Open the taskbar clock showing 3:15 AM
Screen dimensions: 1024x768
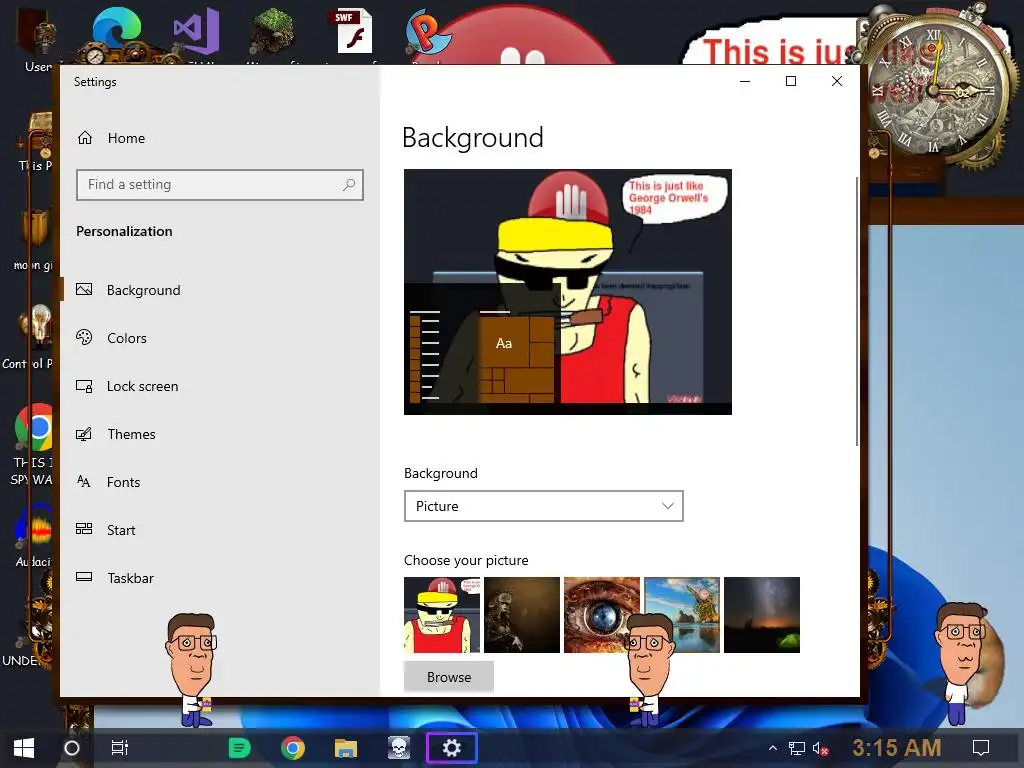tap(897, 748)
